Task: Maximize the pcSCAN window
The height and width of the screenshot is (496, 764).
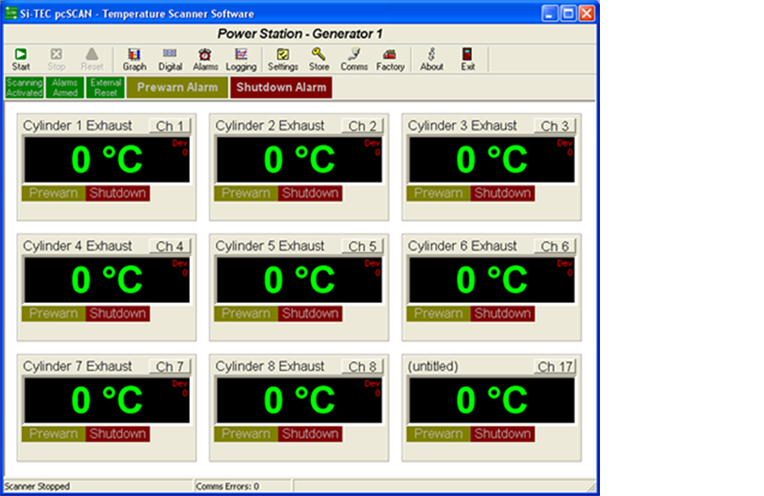Action: coord(568,13)
